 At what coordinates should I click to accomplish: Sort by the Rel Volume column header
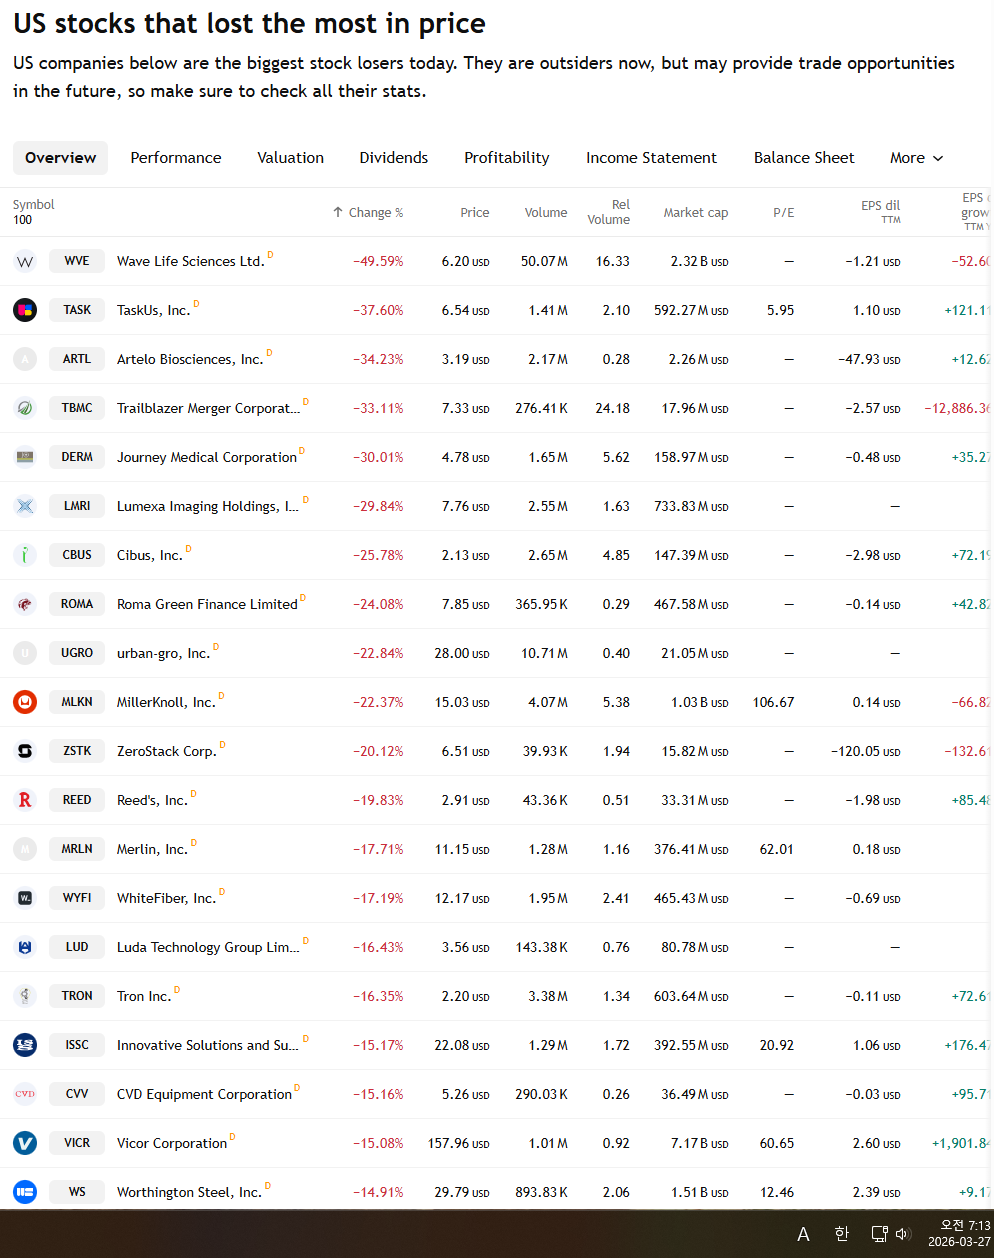coord(609,212)
